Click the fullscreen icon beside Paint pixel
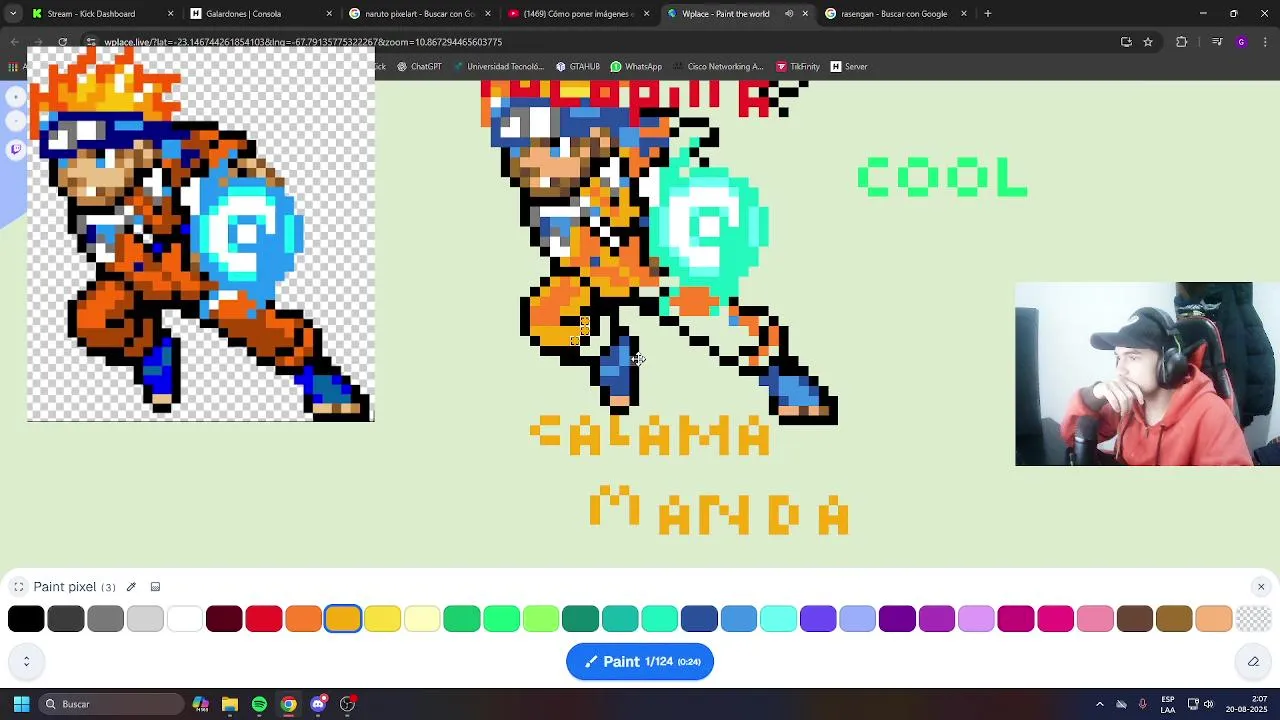This screenshot has height=720, width=1280. (x=19, y=587)
